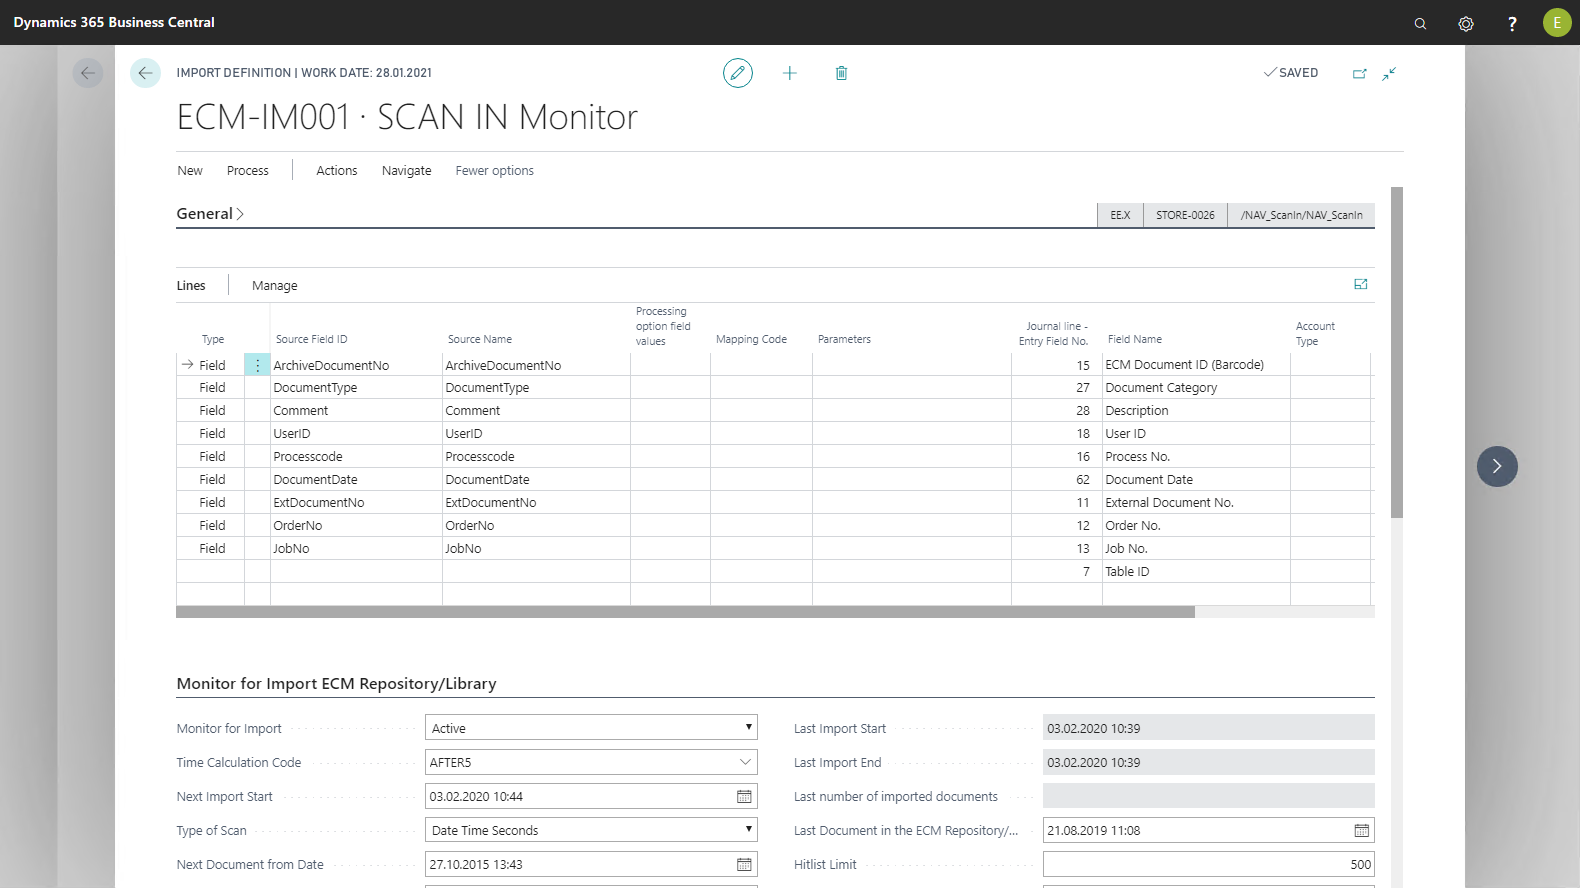Expand the Lines section to full view icon

1361,285
